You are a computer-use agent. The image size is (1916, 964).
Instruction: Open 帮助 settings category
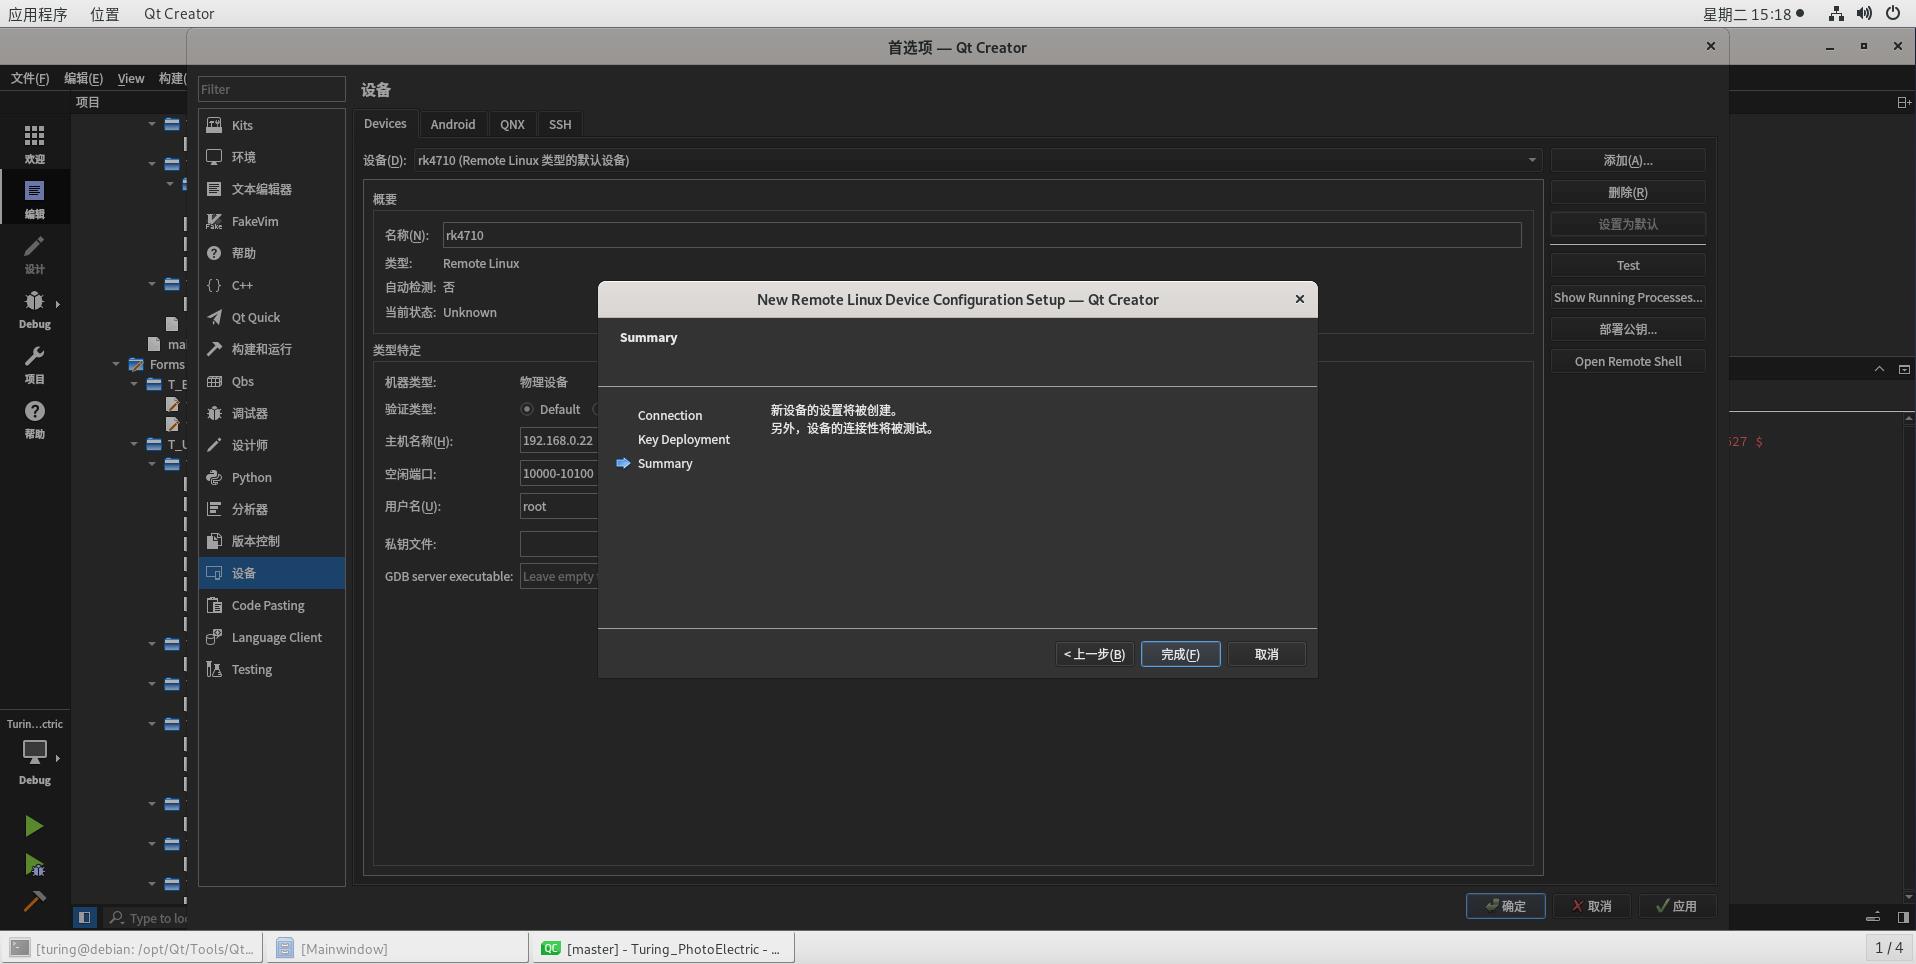[x=271, y=253]
